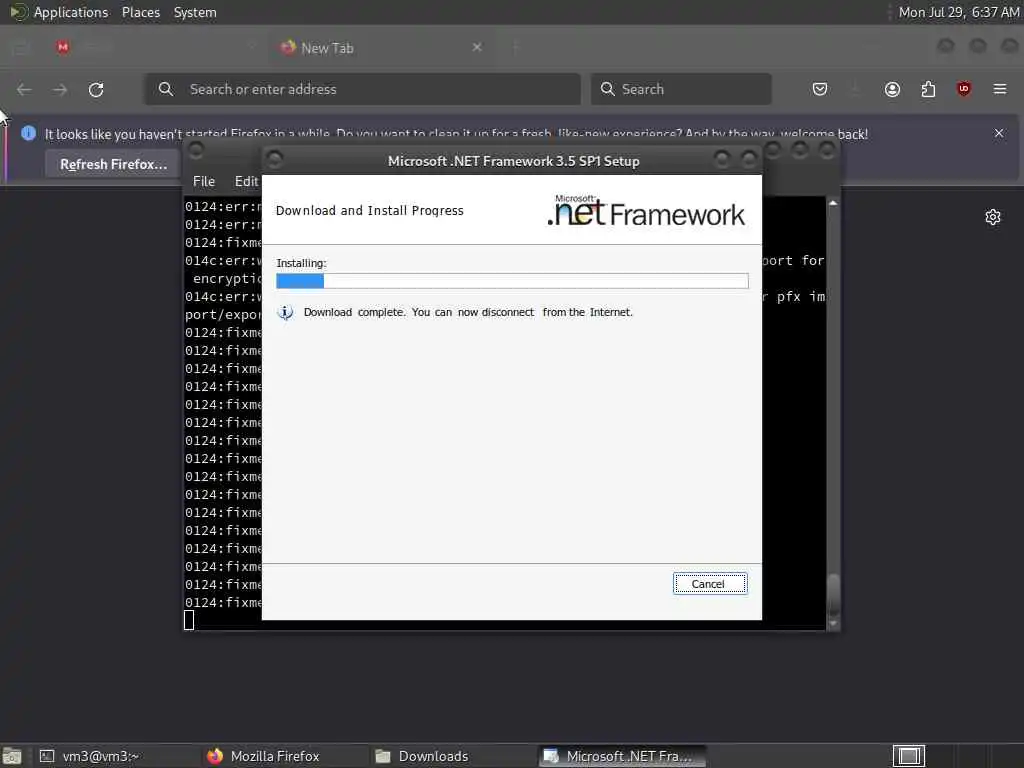Cancel the .NET Framework installation
The width and height of the screenshot is (1024, 768).
pos(709,584)
